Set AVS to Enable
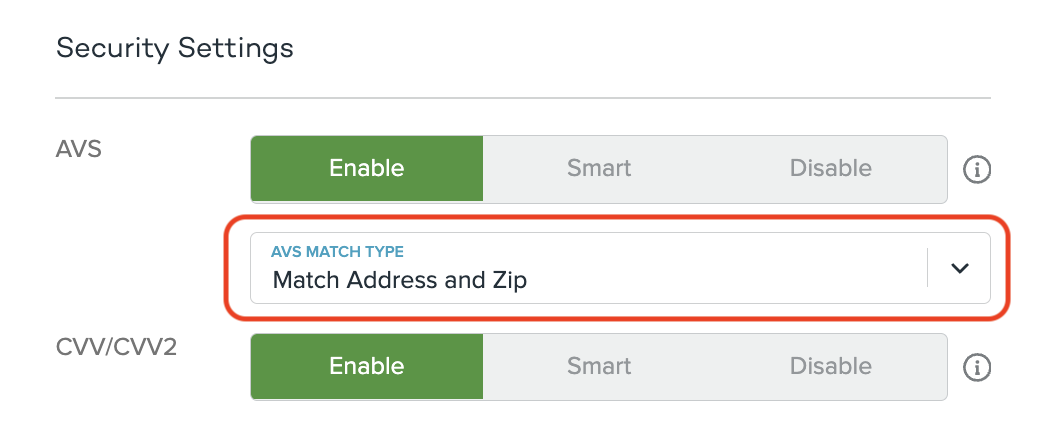Image resolution: width=1040 pixels, height=440 pixels. (x=366, y=169)
